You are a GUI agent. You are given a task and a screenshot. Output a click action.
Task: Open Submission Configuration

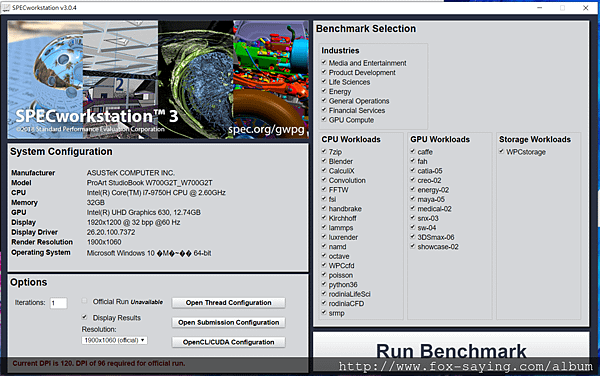click(228, 322)
